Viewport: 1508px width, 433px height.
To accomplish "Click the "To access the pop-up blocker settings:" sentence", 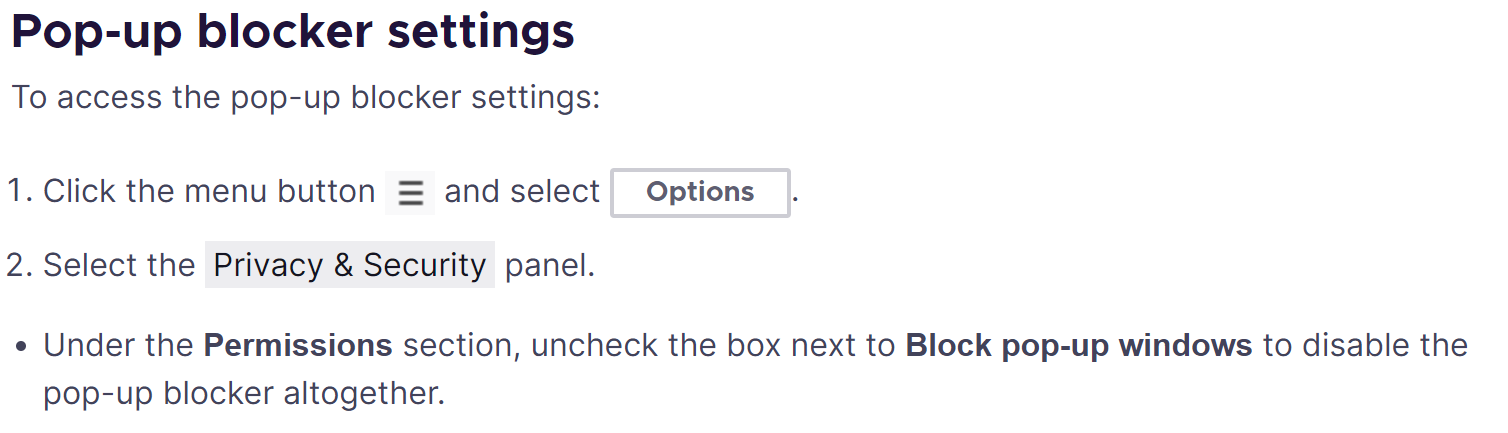I will 306,99.
